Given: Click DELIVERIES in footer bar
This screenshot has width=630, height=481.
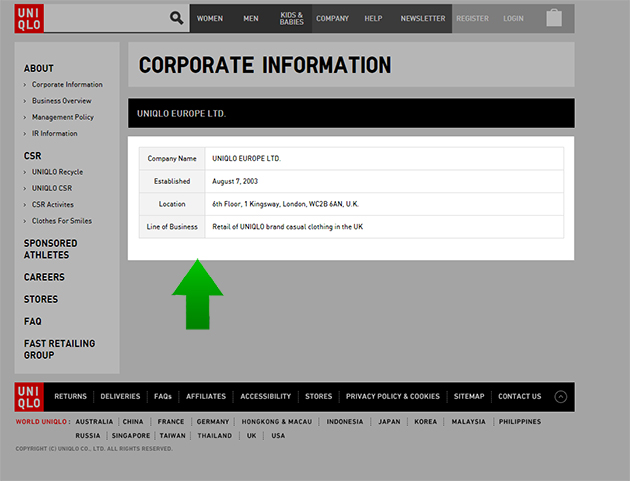Looking at the screenshot, I should pyautogui.click(x=120, y=397).
